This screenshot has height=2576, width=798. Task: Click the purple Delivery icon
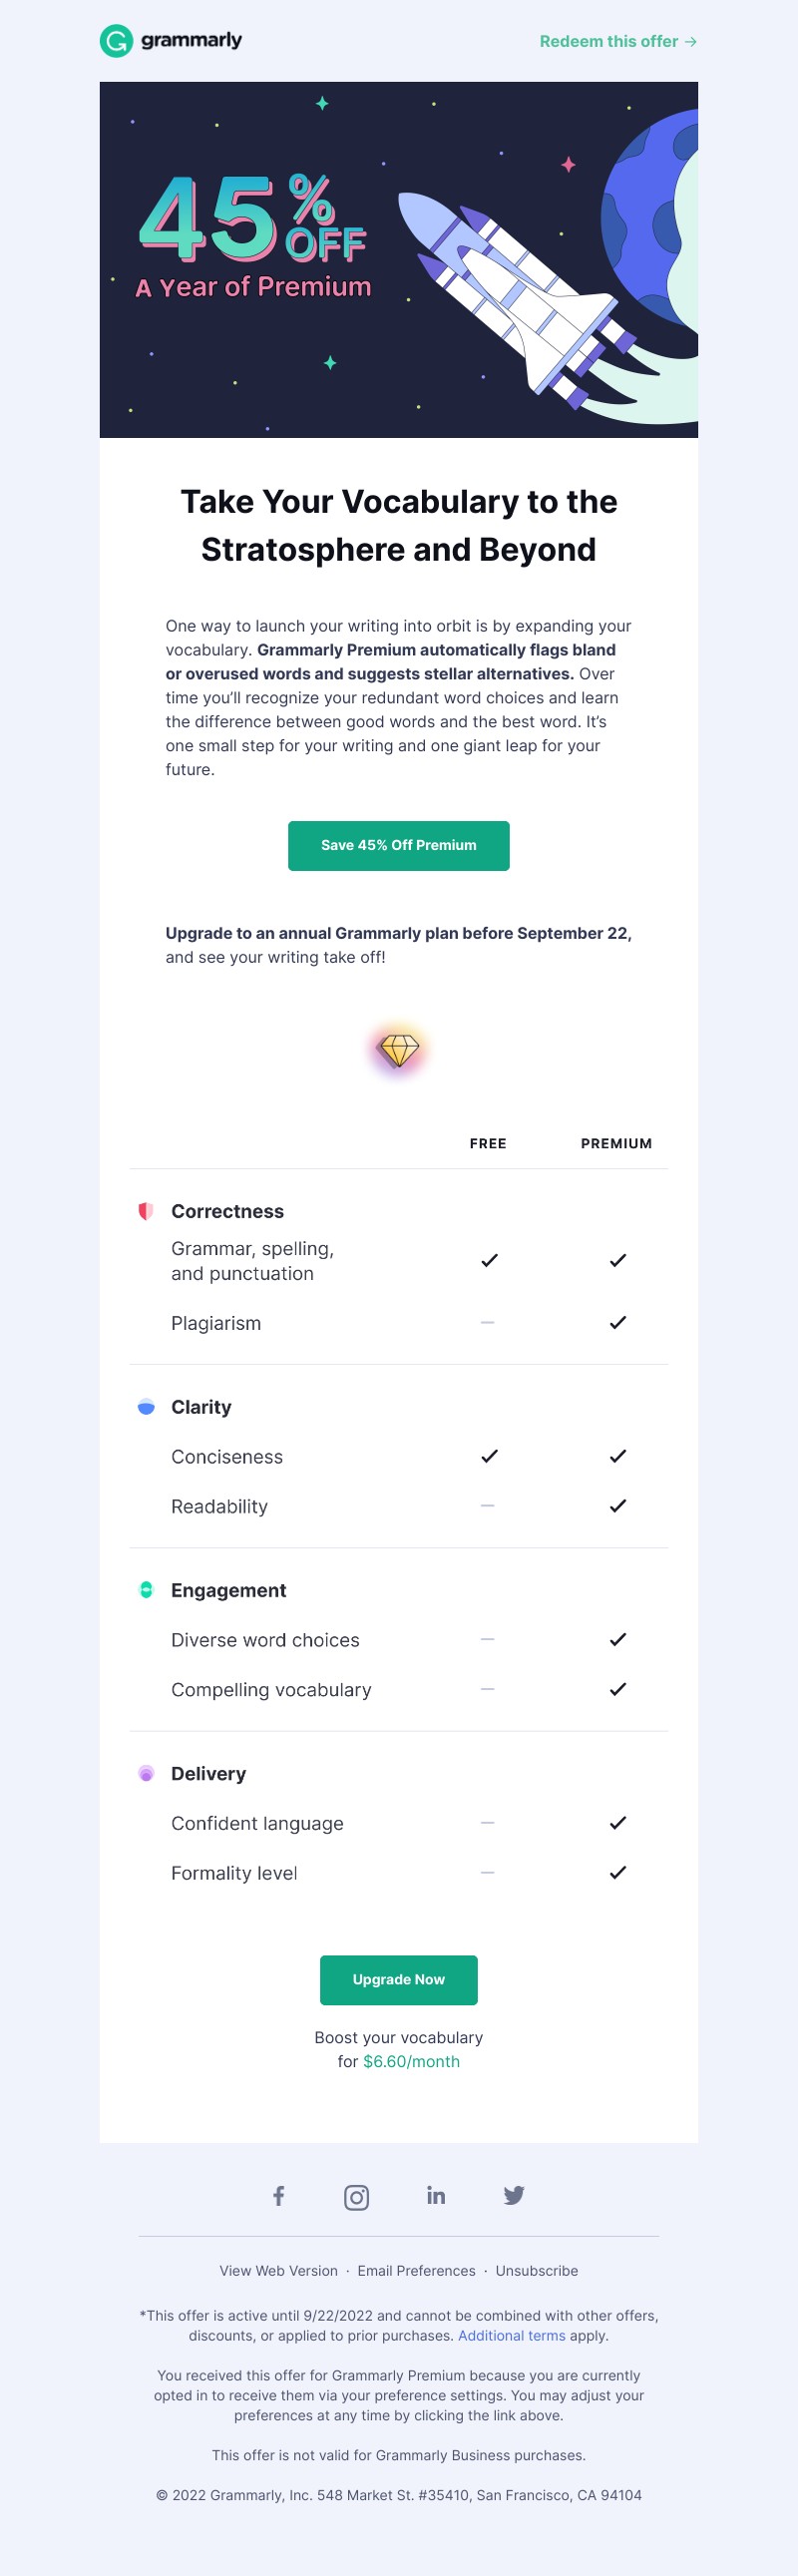point(146,1773)
